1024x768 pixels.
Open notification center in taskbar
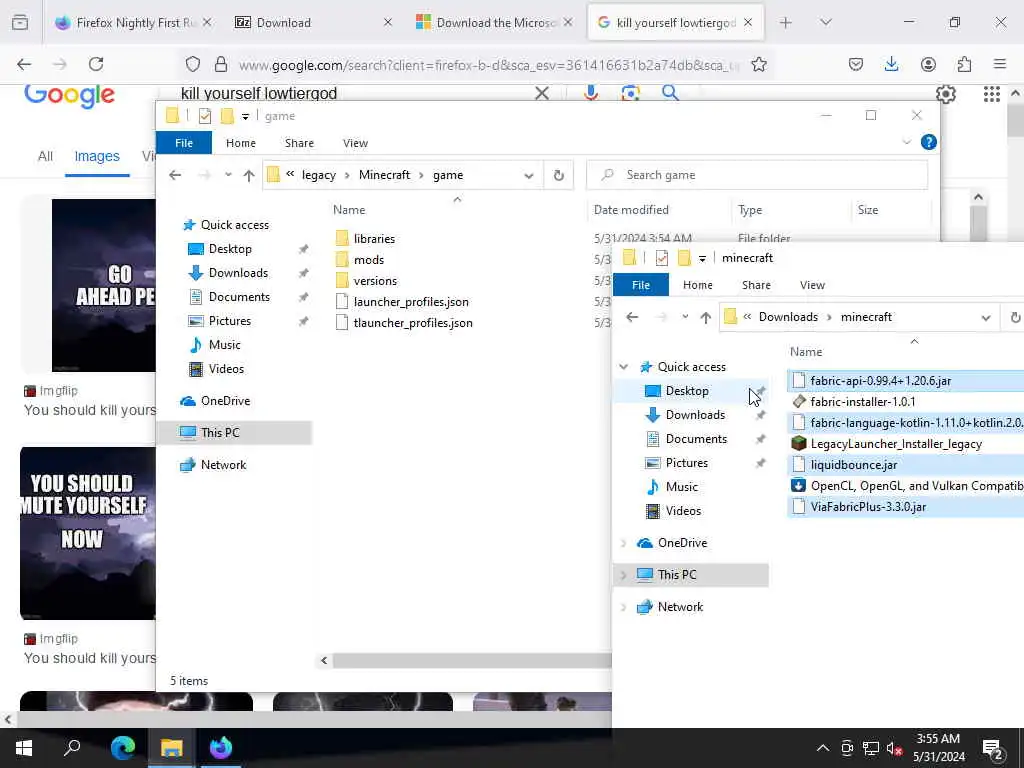point(992,748)
